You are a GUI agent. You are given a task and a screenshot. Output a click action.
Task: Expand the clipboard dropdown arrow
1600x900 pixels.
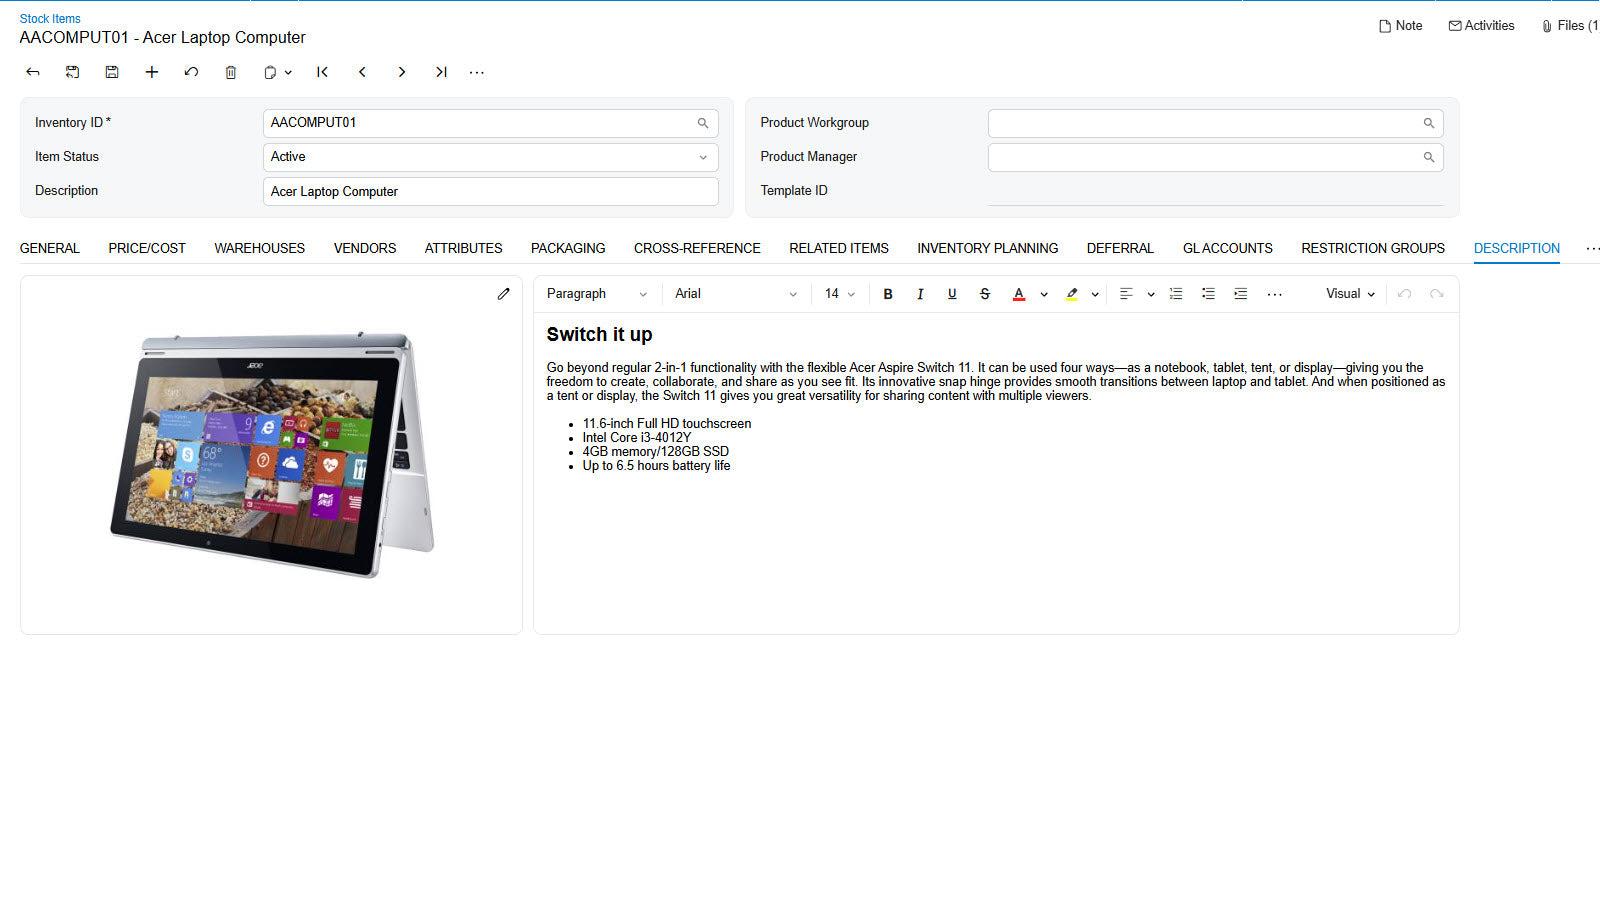pyautogui.click(x=288, y=73)
